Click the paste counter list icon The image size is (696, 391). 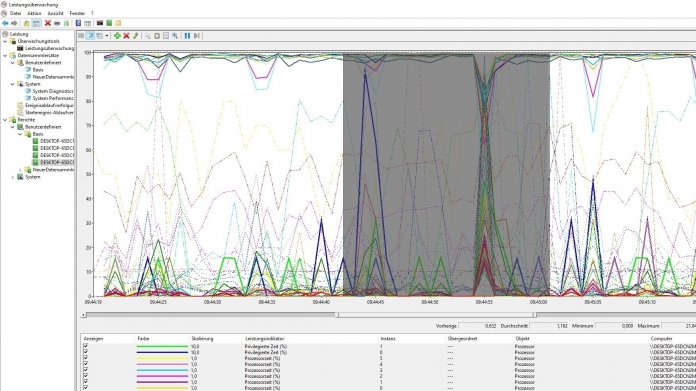pos(157,36)
